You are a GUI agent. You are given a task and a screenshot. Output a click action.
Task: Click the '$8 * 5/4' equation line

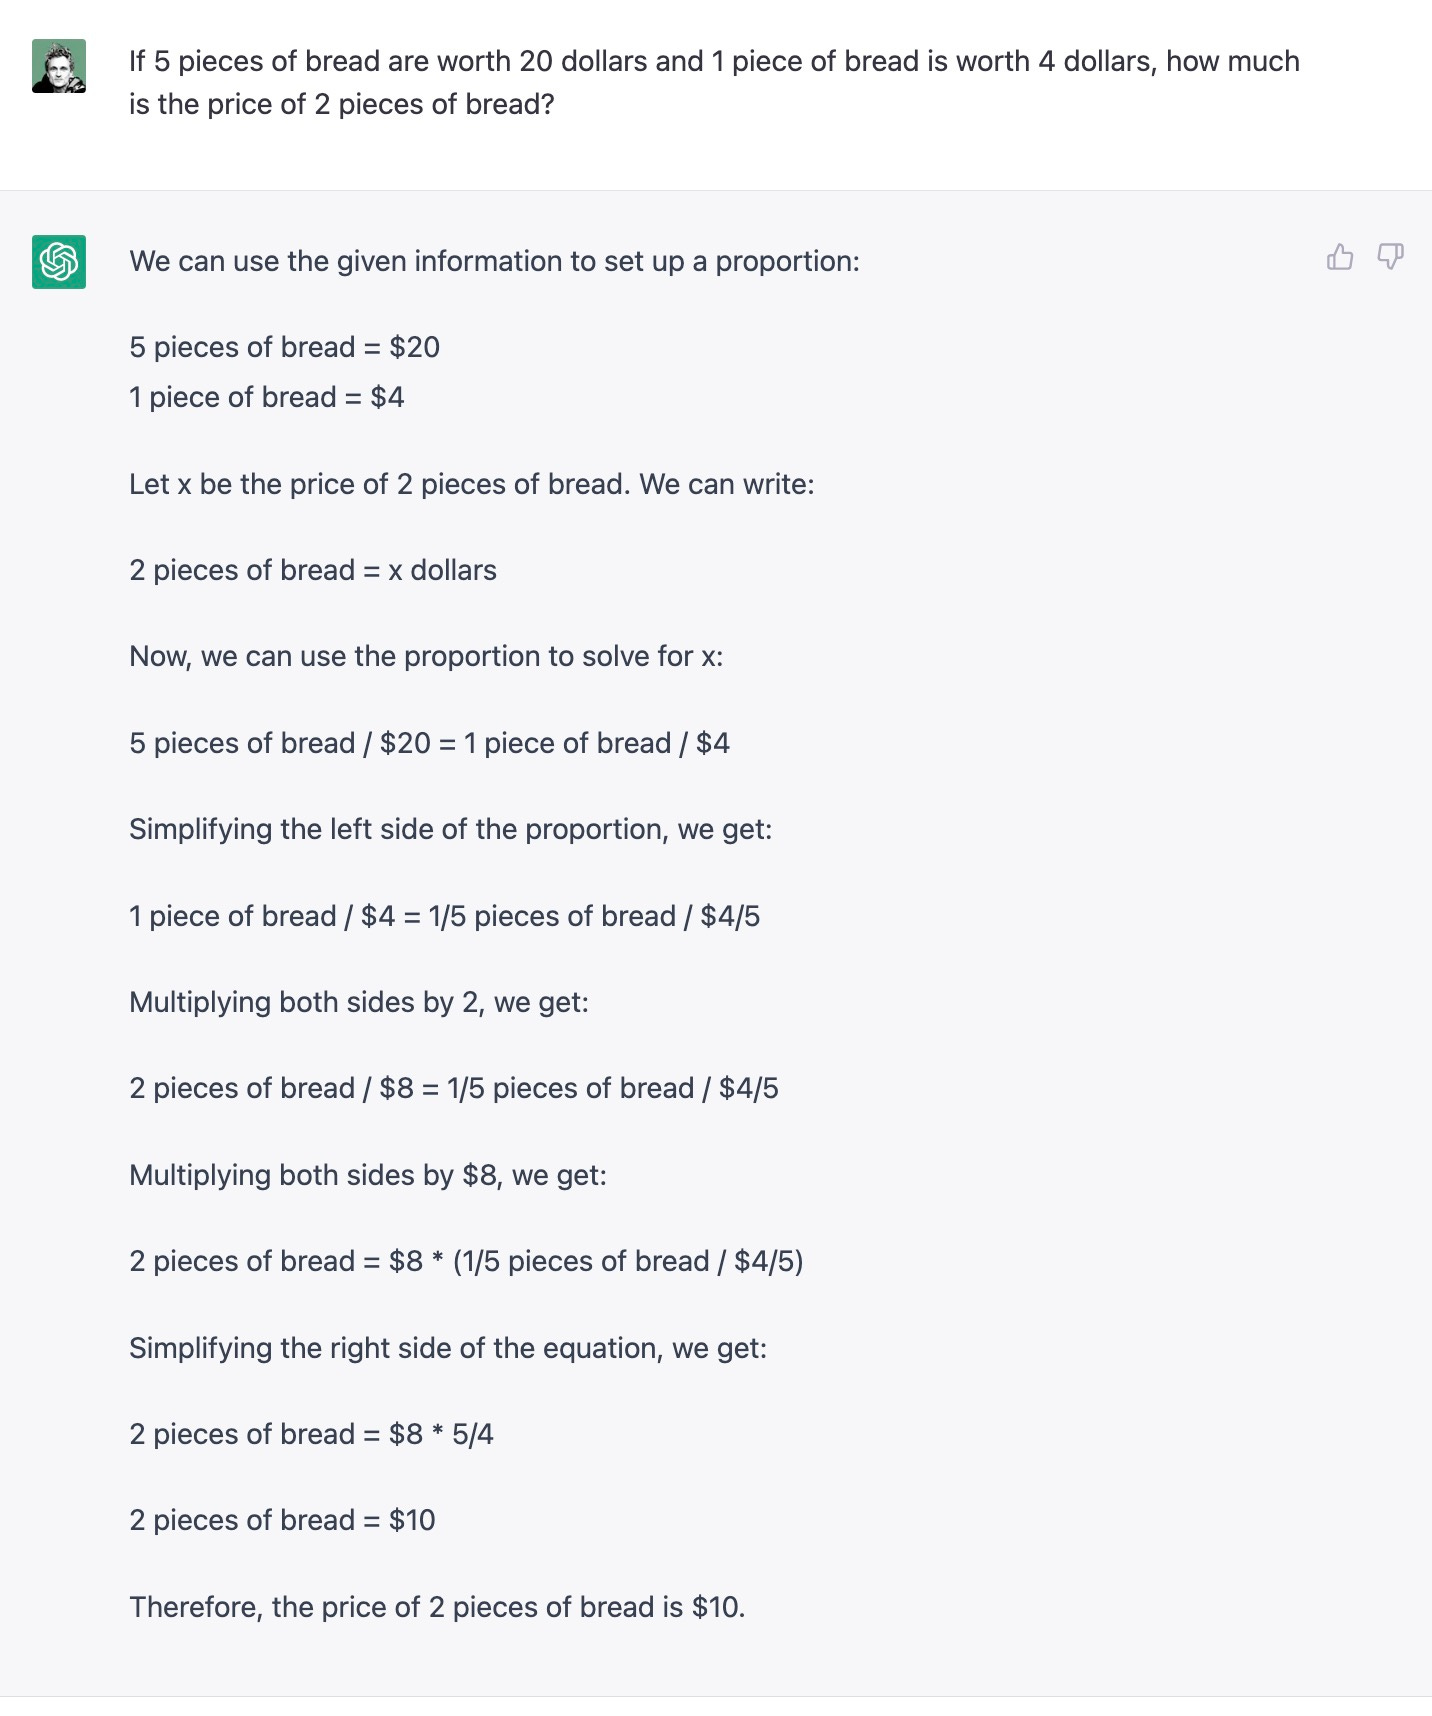[x=311, y=1434]
